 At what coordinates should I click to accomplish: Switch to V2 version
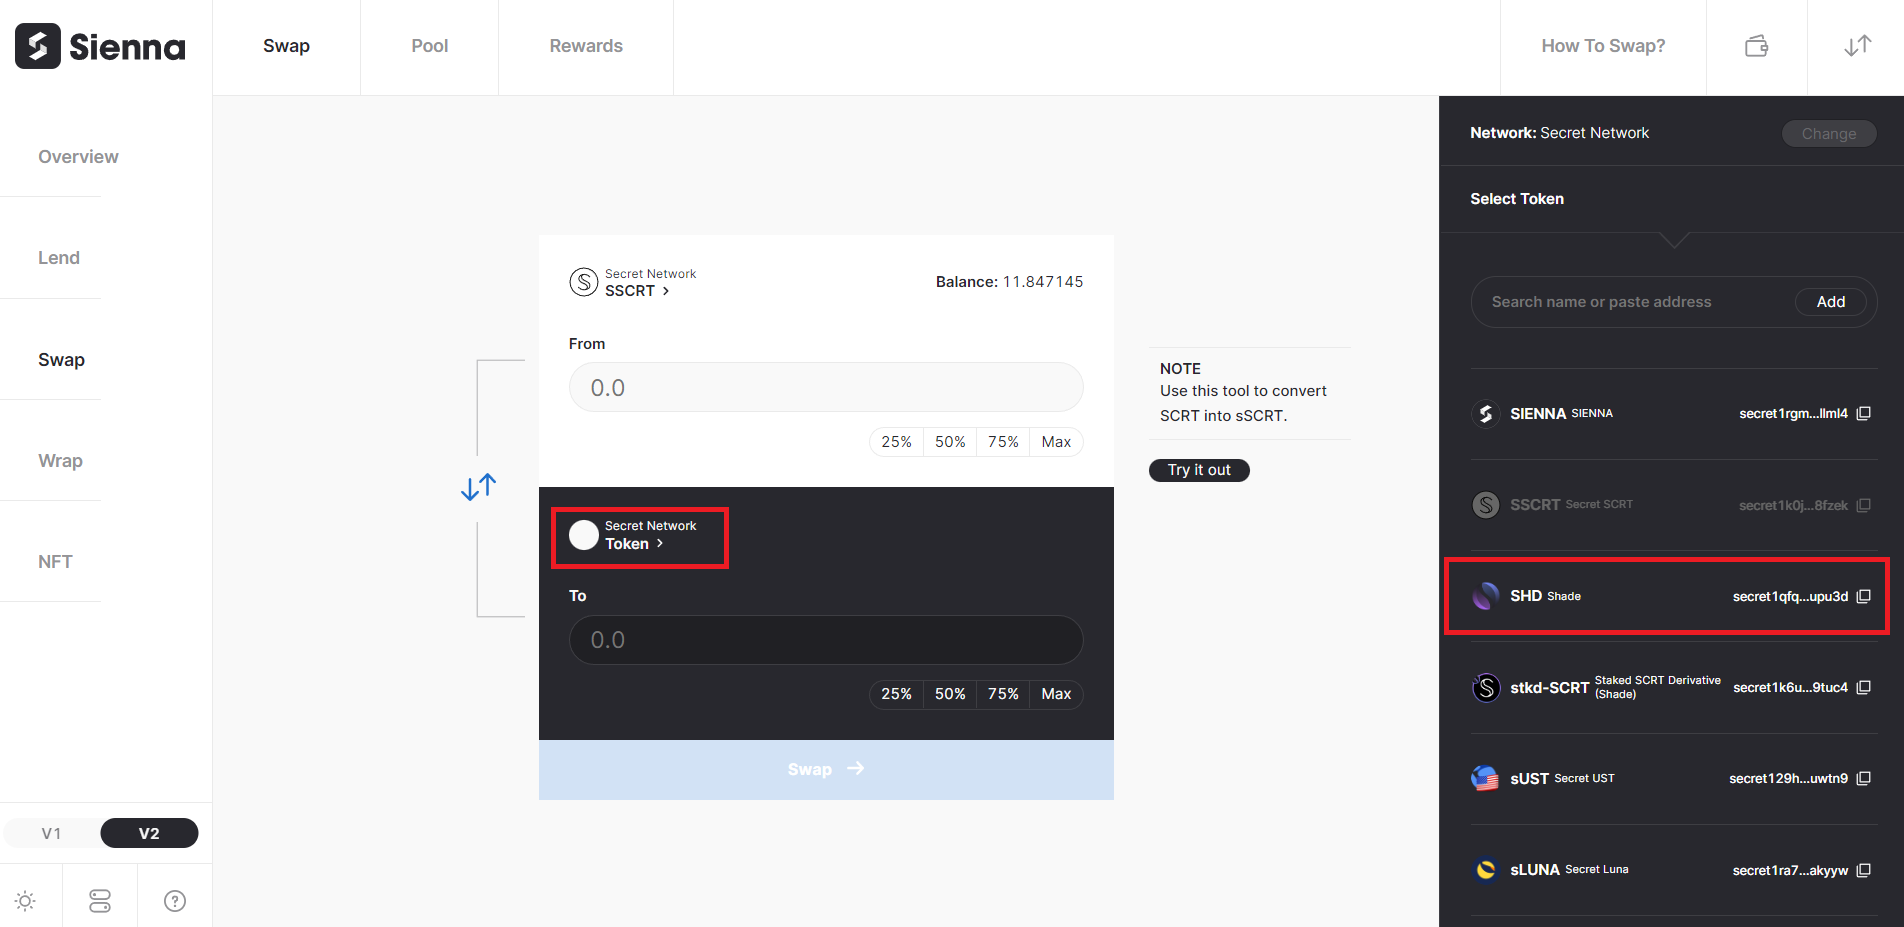click(149, 833)
